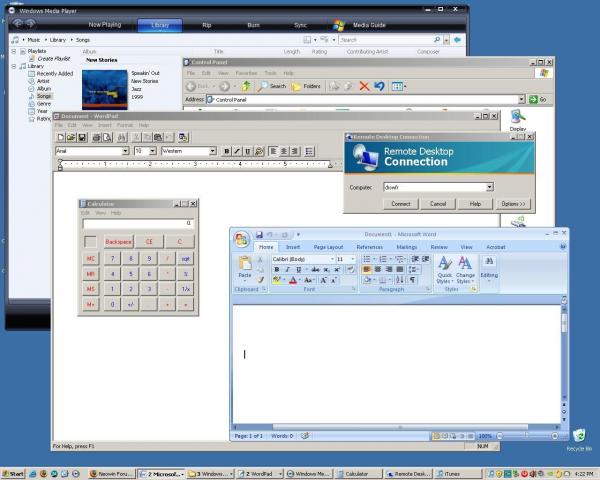Toggle Bold in WordPad format bar
This screenshot has width=600, height=480.
[x=227, y=151]
